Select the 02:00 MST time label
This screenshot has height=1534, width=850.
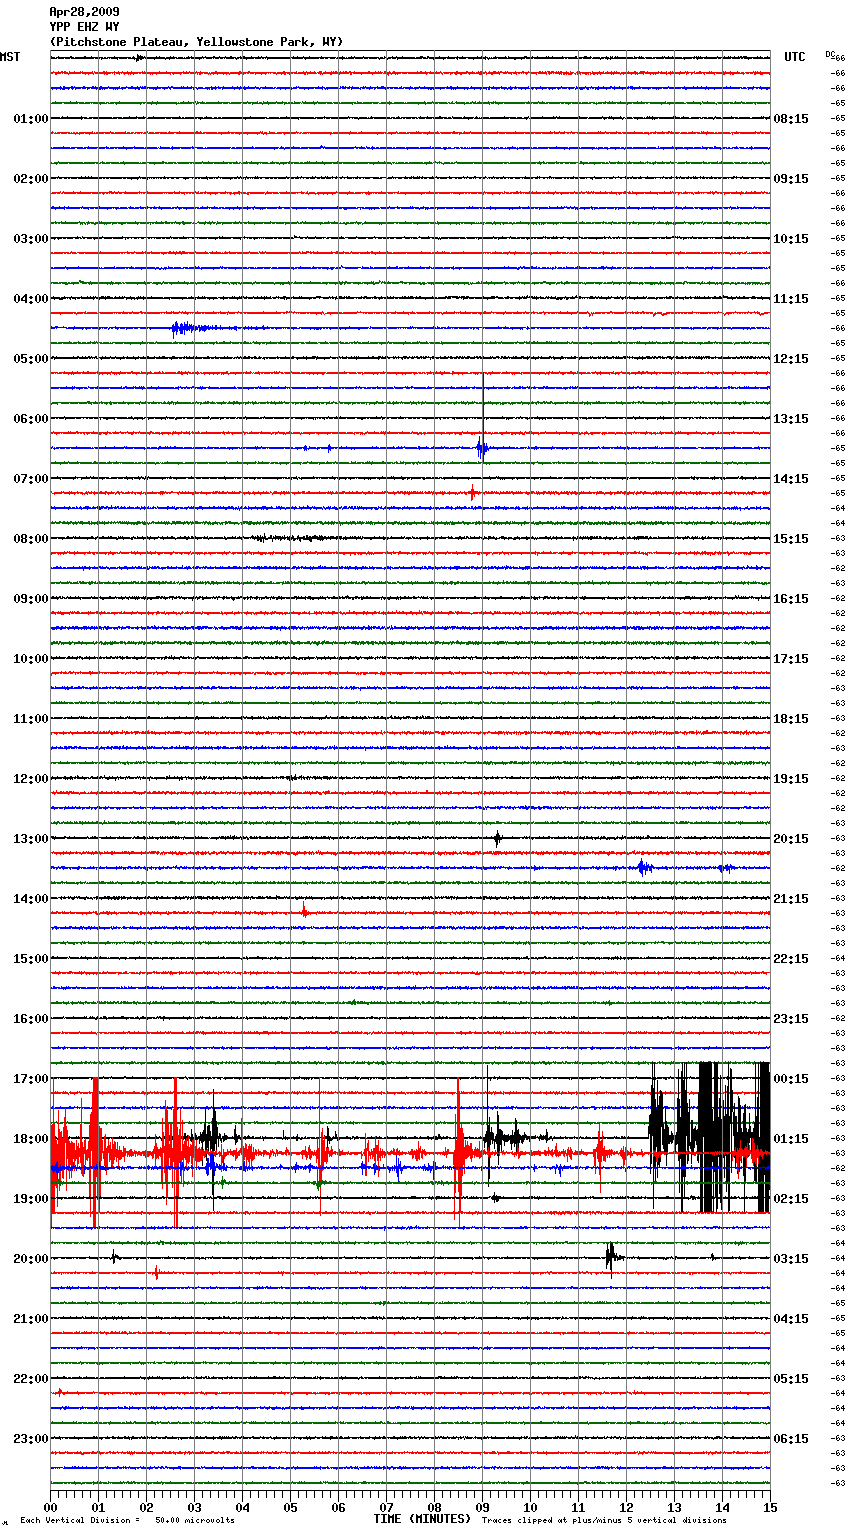click(x=30, y=179)
